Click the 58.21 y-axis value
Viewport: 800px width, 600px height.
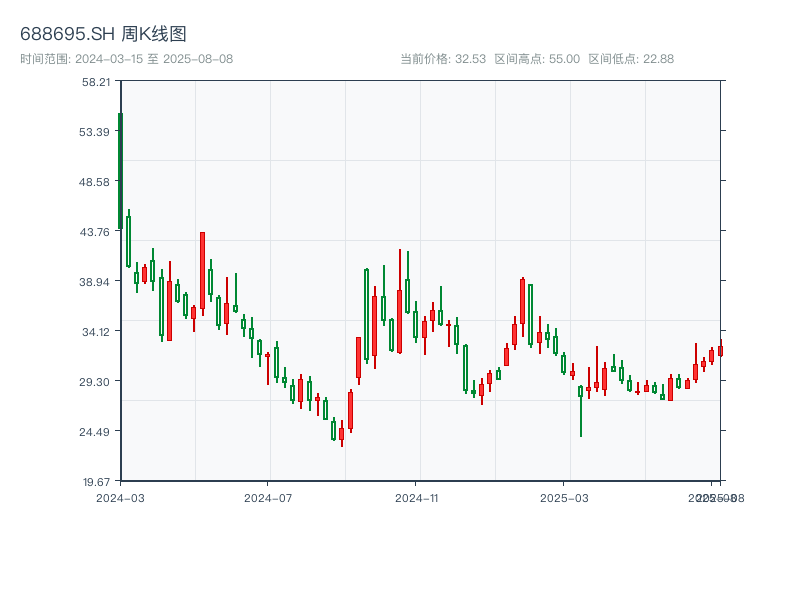[x=96, y=82]
